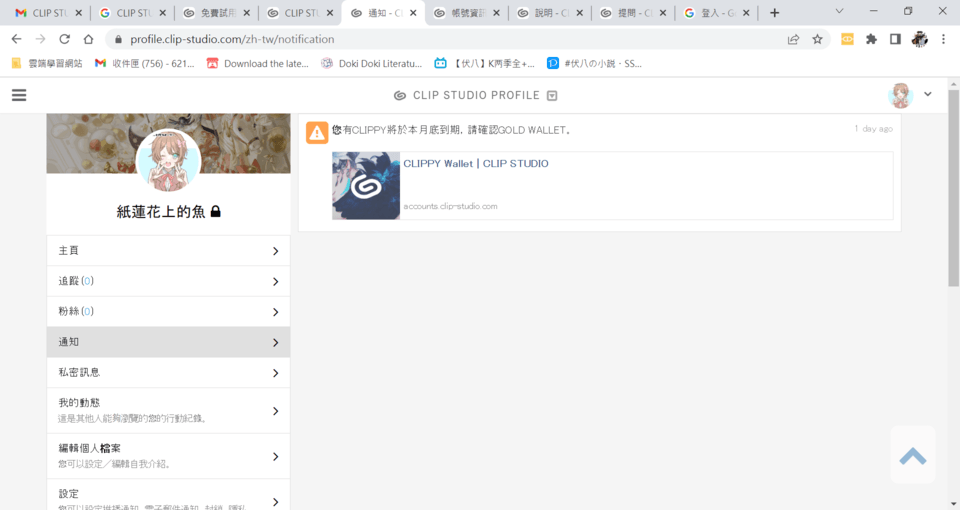Select the 通知 menu item

click(168, 342)
